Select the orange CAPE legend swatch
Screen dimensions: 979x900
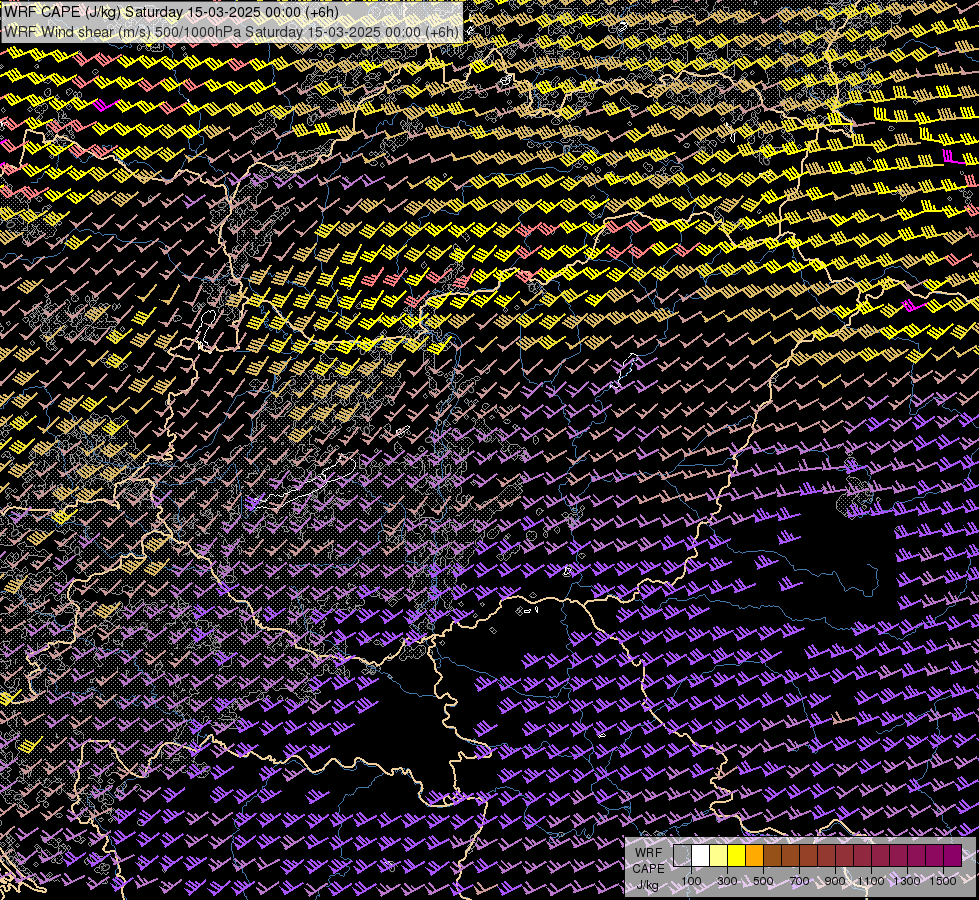[754, 856]
